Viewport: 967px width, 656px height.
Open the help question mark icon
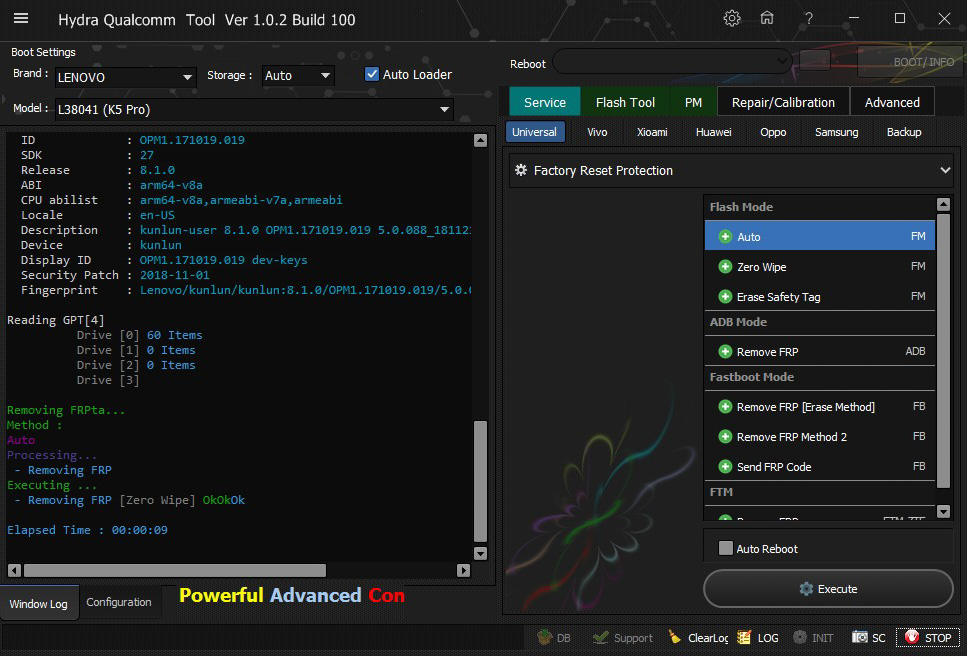point(808,19)
